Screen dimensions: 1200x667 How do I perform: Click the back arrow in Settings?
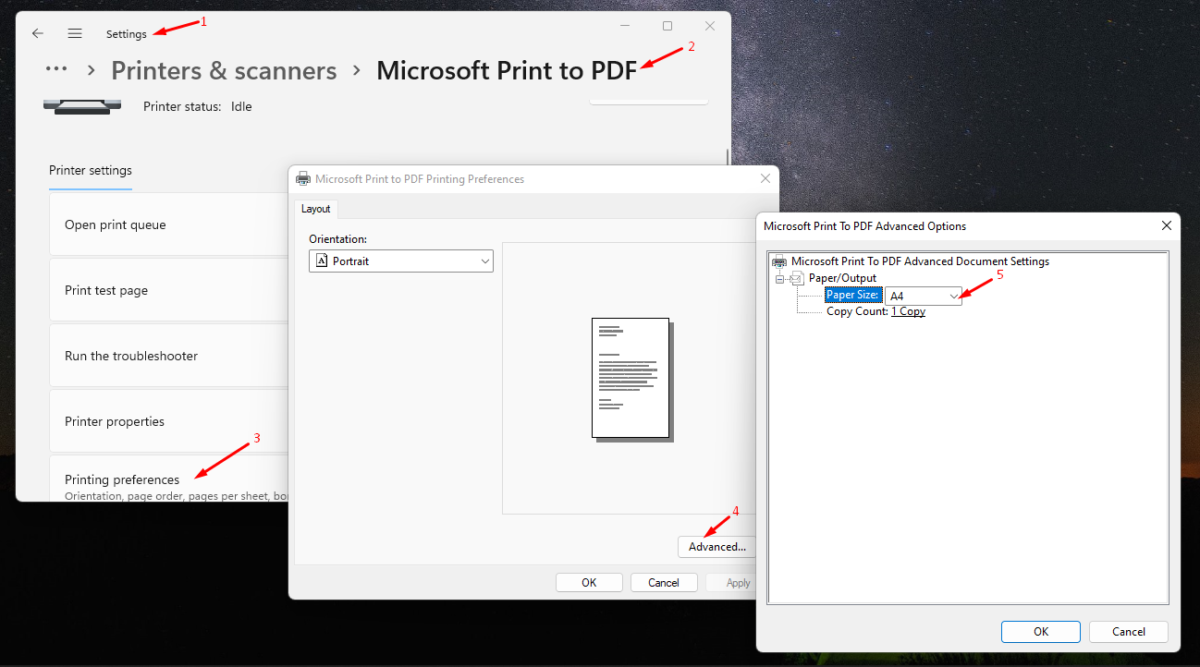click(38, 33)
